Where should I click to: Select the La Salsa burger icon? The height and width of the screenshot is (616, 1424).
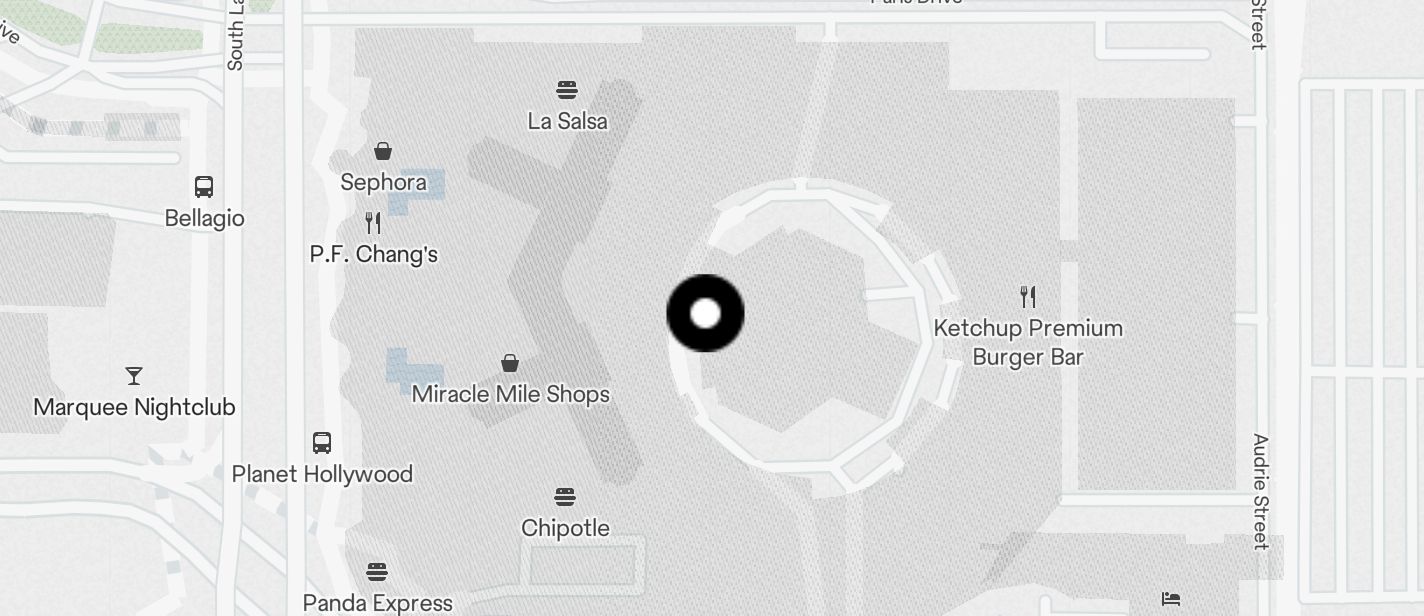click(x=567, y=90)
